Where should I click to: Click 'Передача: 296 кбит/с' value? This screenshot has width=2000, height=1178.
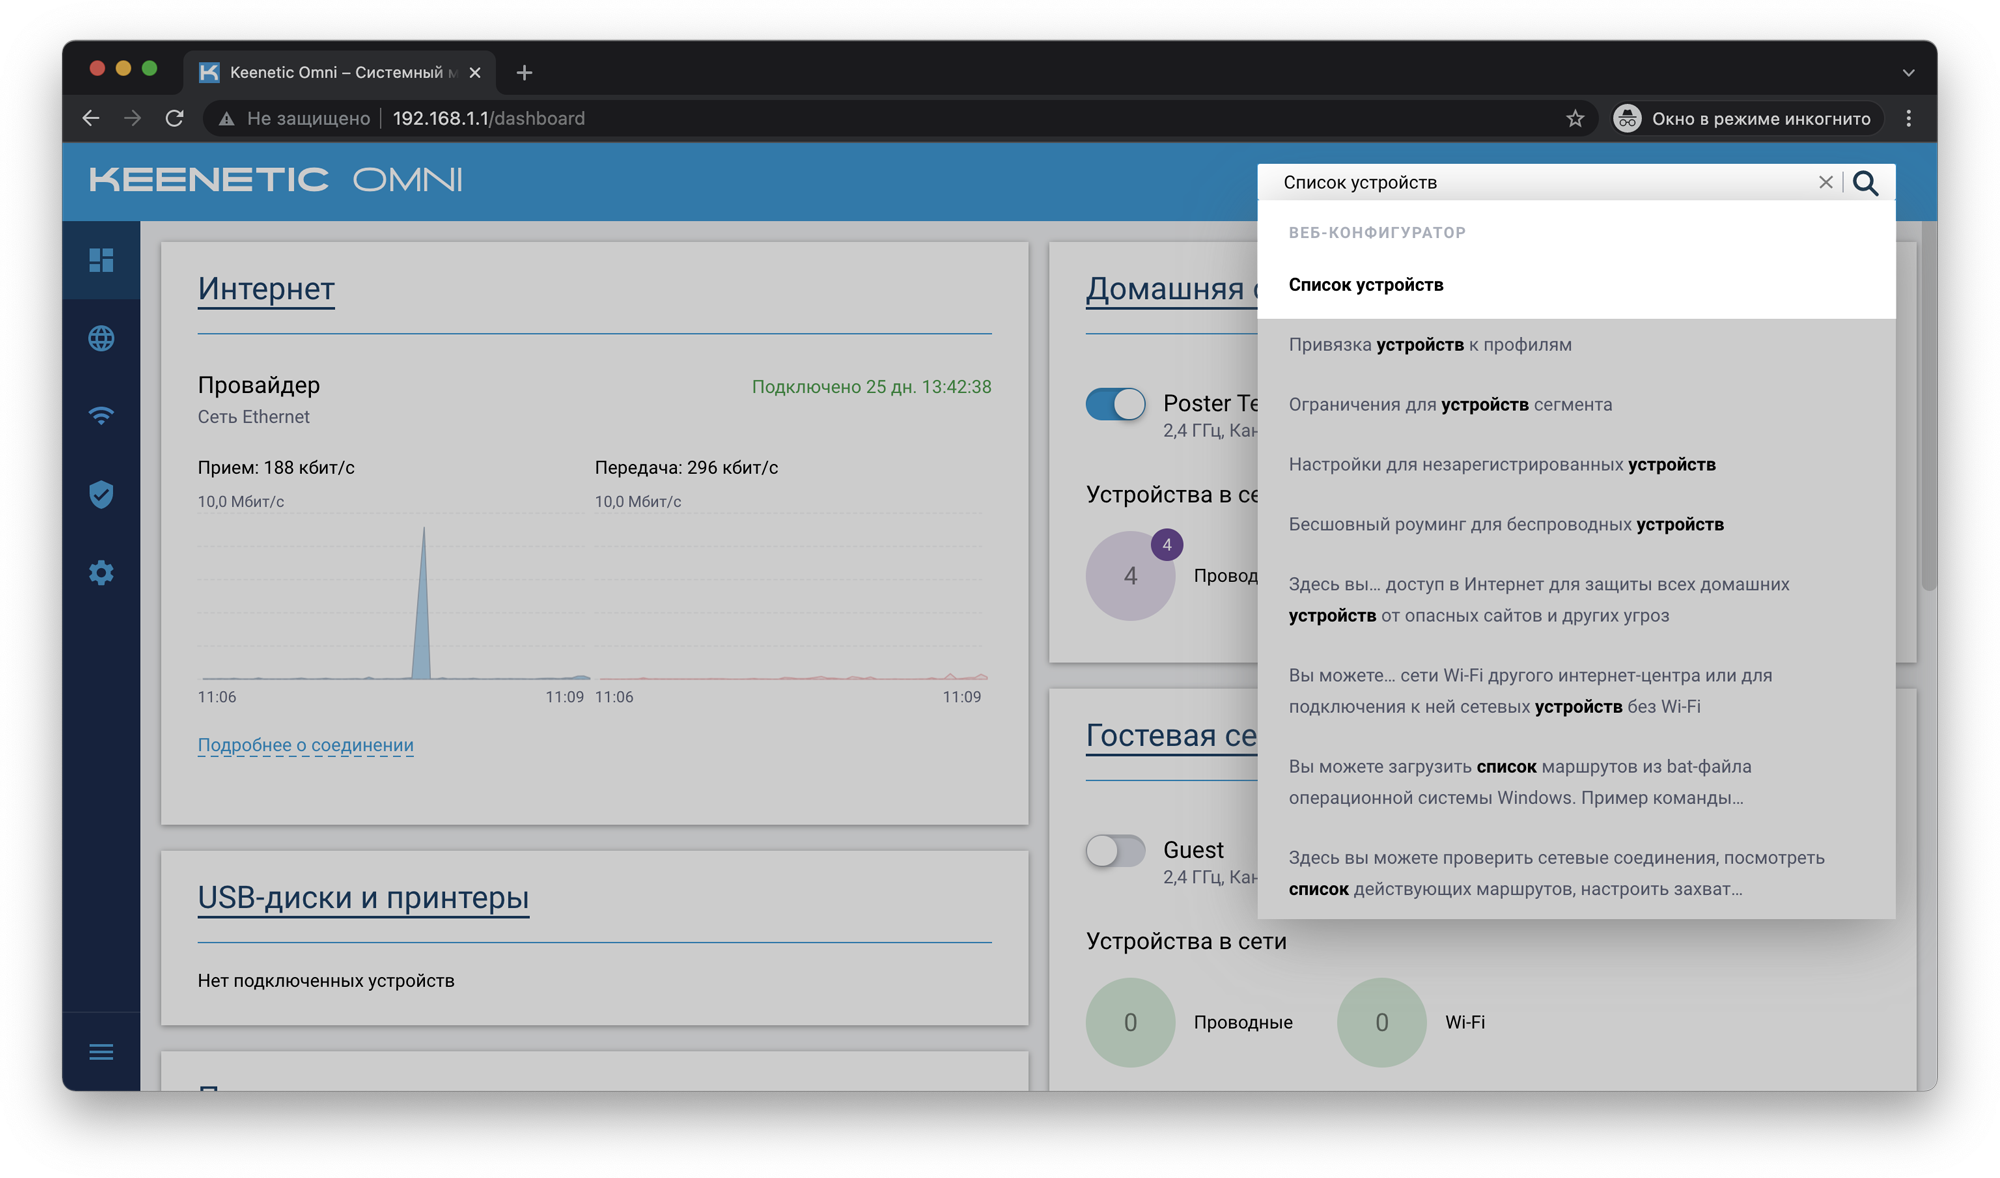point(686,467)
